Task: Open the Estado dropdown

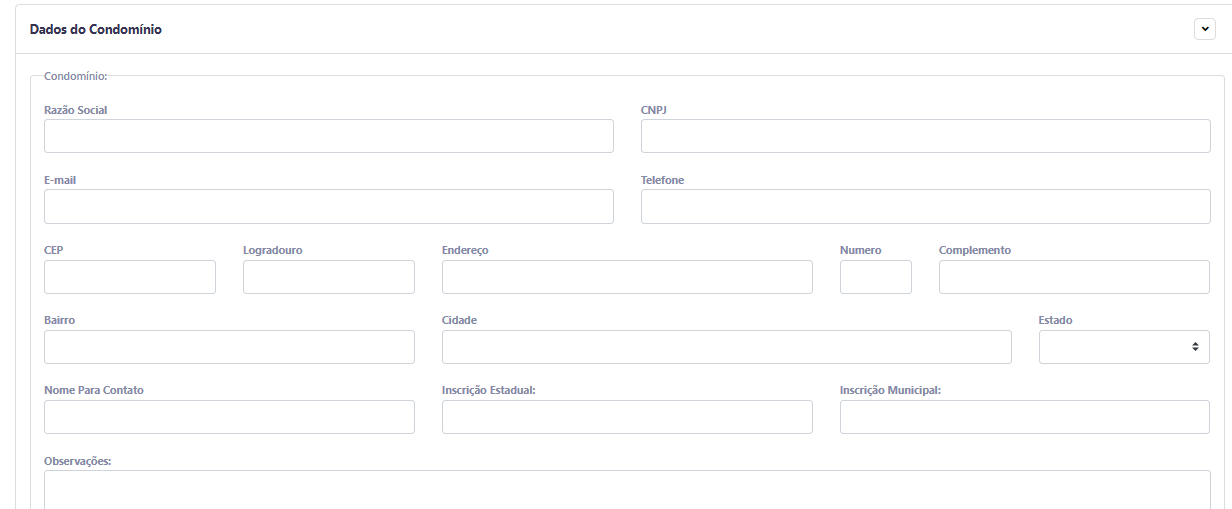Action: pos(1124,347)
